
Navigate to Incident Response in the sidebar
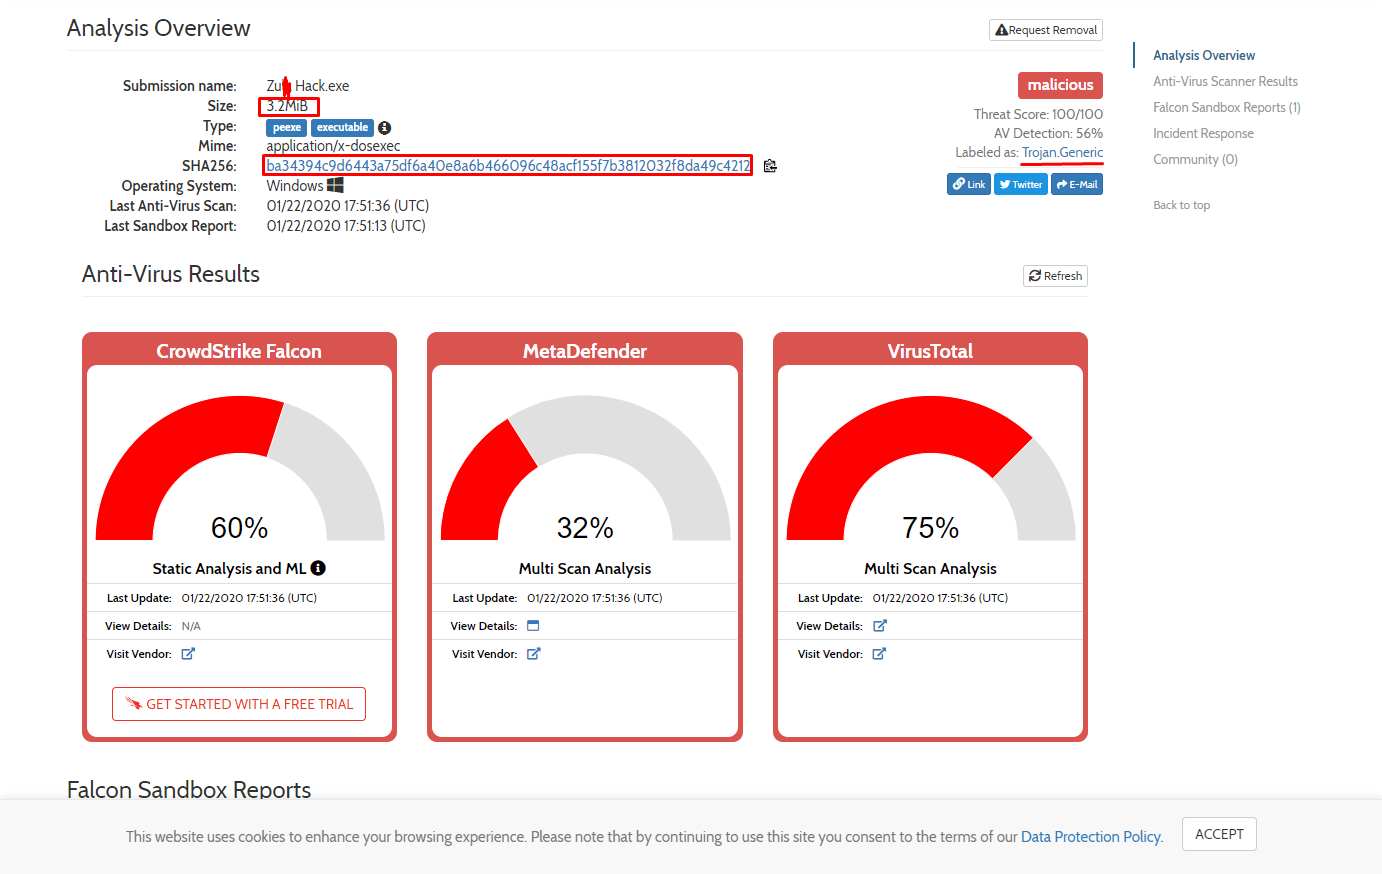tap(1203, 133)
